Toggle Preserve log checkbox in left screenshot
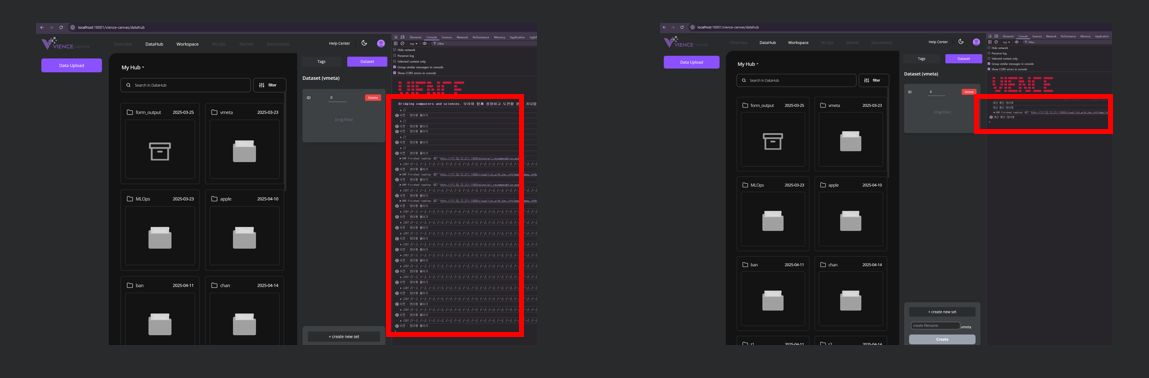 (394, 56)
